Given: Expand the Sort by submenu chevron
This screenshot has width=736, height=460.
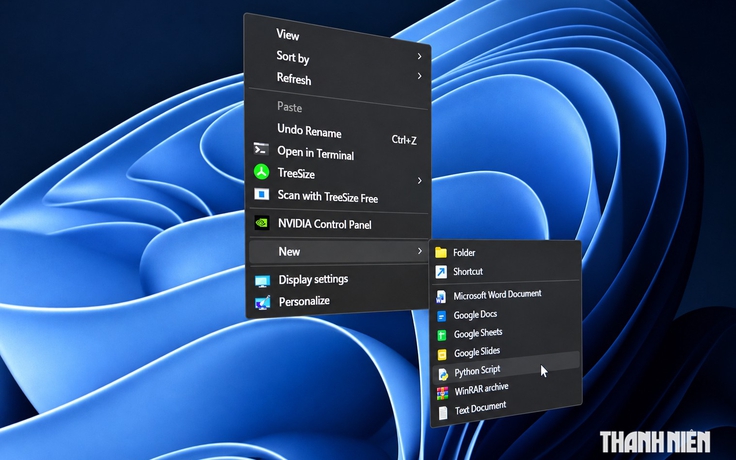Looking at the screenshot, I should pyautogui.click(x=419, y=76).
